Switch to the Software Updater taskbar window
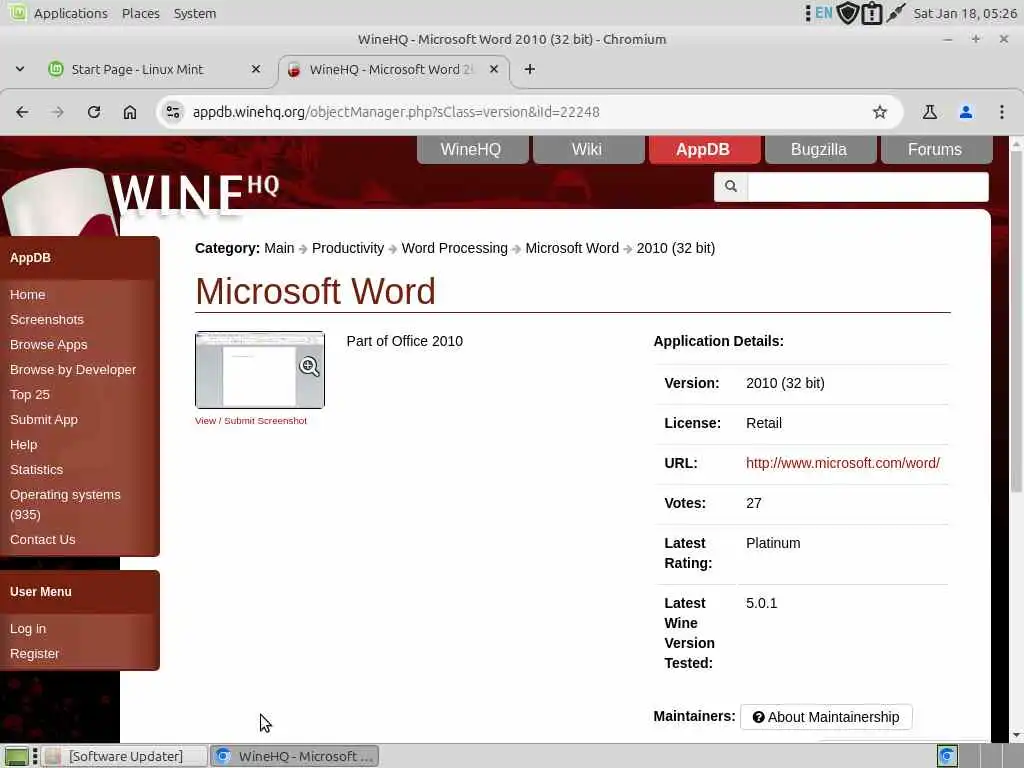 (125, 756)
